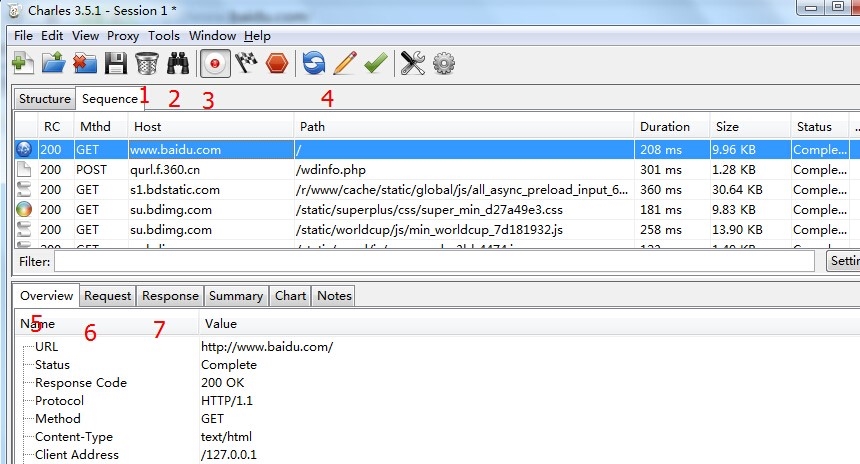The width and height of the screenshot is (860, 464).
Task: Open the Window menu
Action: (212, 36)
